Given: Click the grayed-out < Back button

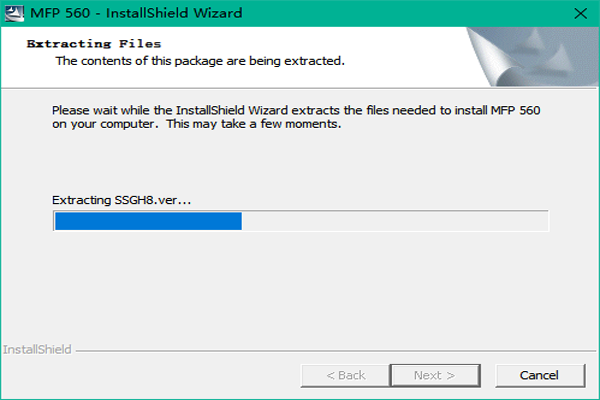Looking at the screenshot, I should tap(346, 376).
